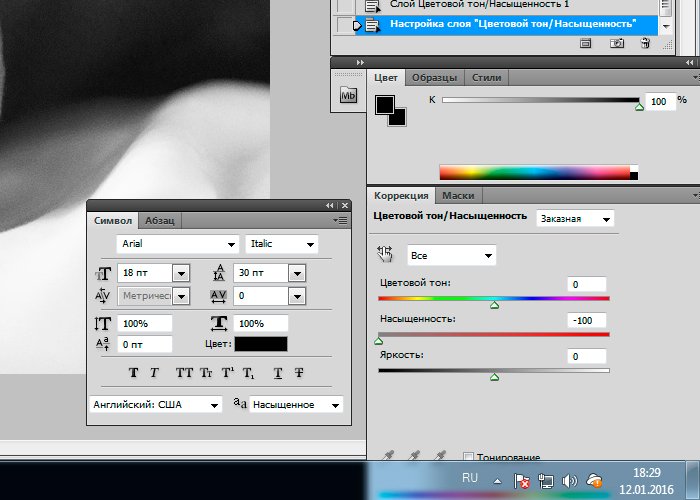Open the Mini Bridge panel icon
The width and height of the screenshot is (700, 500).
348,96
